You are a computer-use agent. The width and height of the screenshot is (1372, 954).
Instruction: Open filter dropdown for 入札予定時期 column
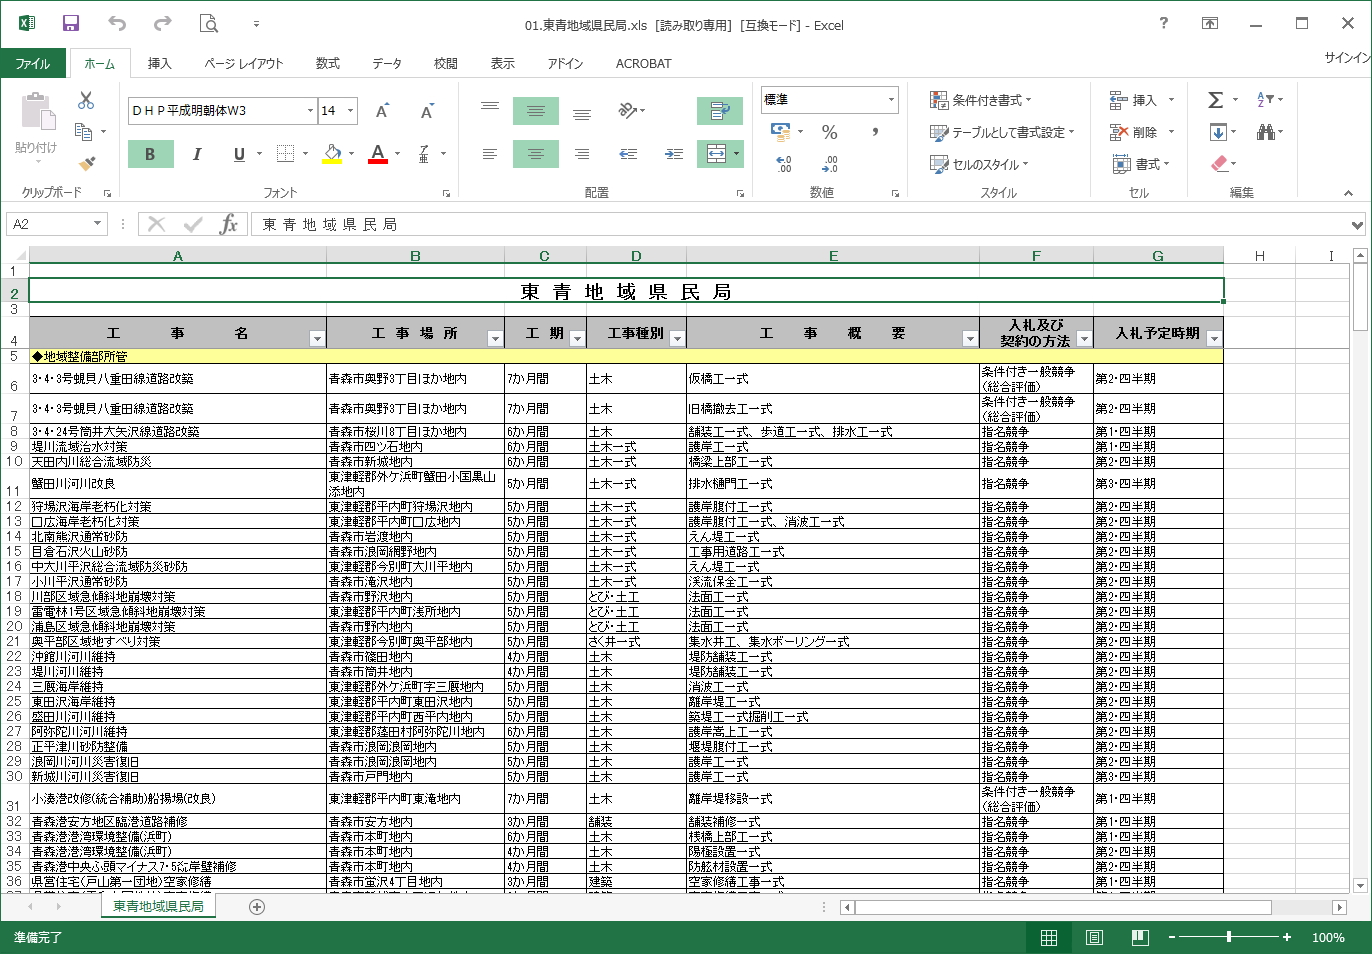(1214, 339)
